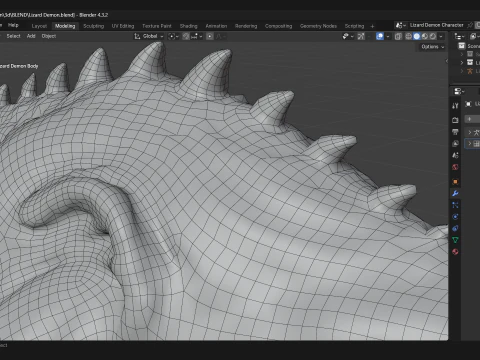Screen dimensions: 480x360
Task: Open the snapping options dropdown
Action: tap(197, 36)
